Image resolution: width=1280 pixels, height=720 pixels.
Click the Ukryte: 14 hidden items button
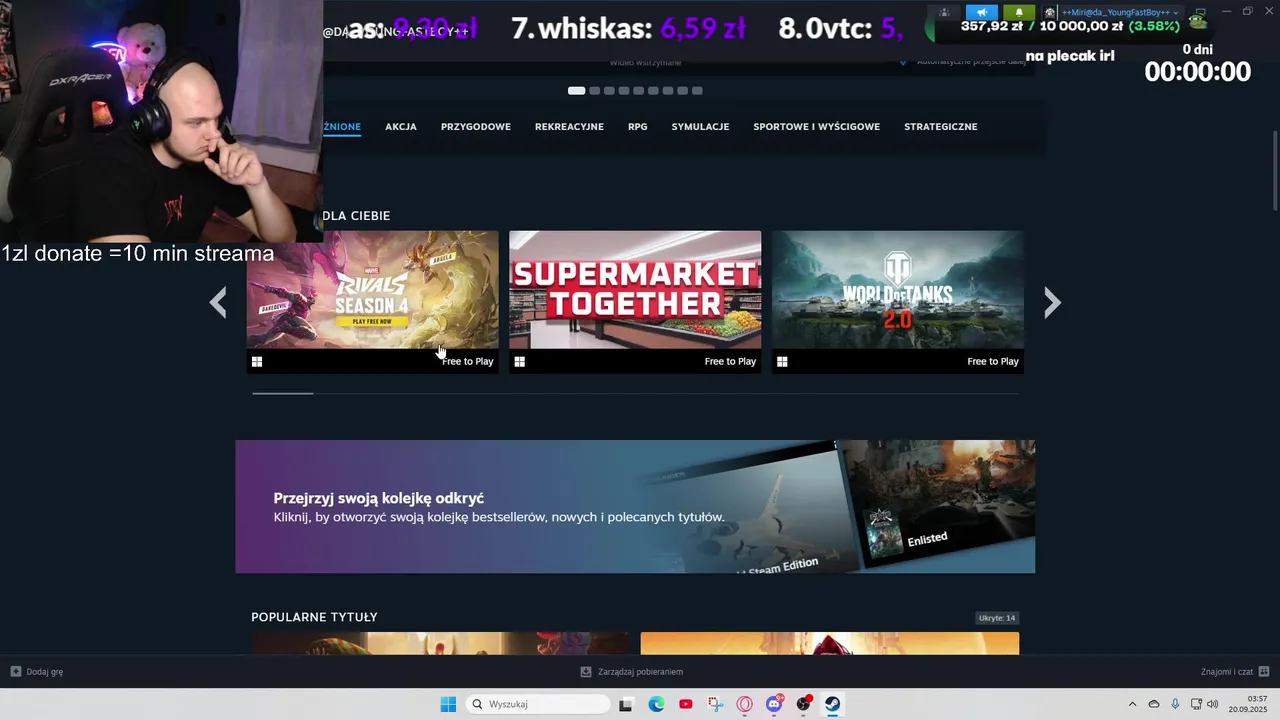(x=997, y=618)
